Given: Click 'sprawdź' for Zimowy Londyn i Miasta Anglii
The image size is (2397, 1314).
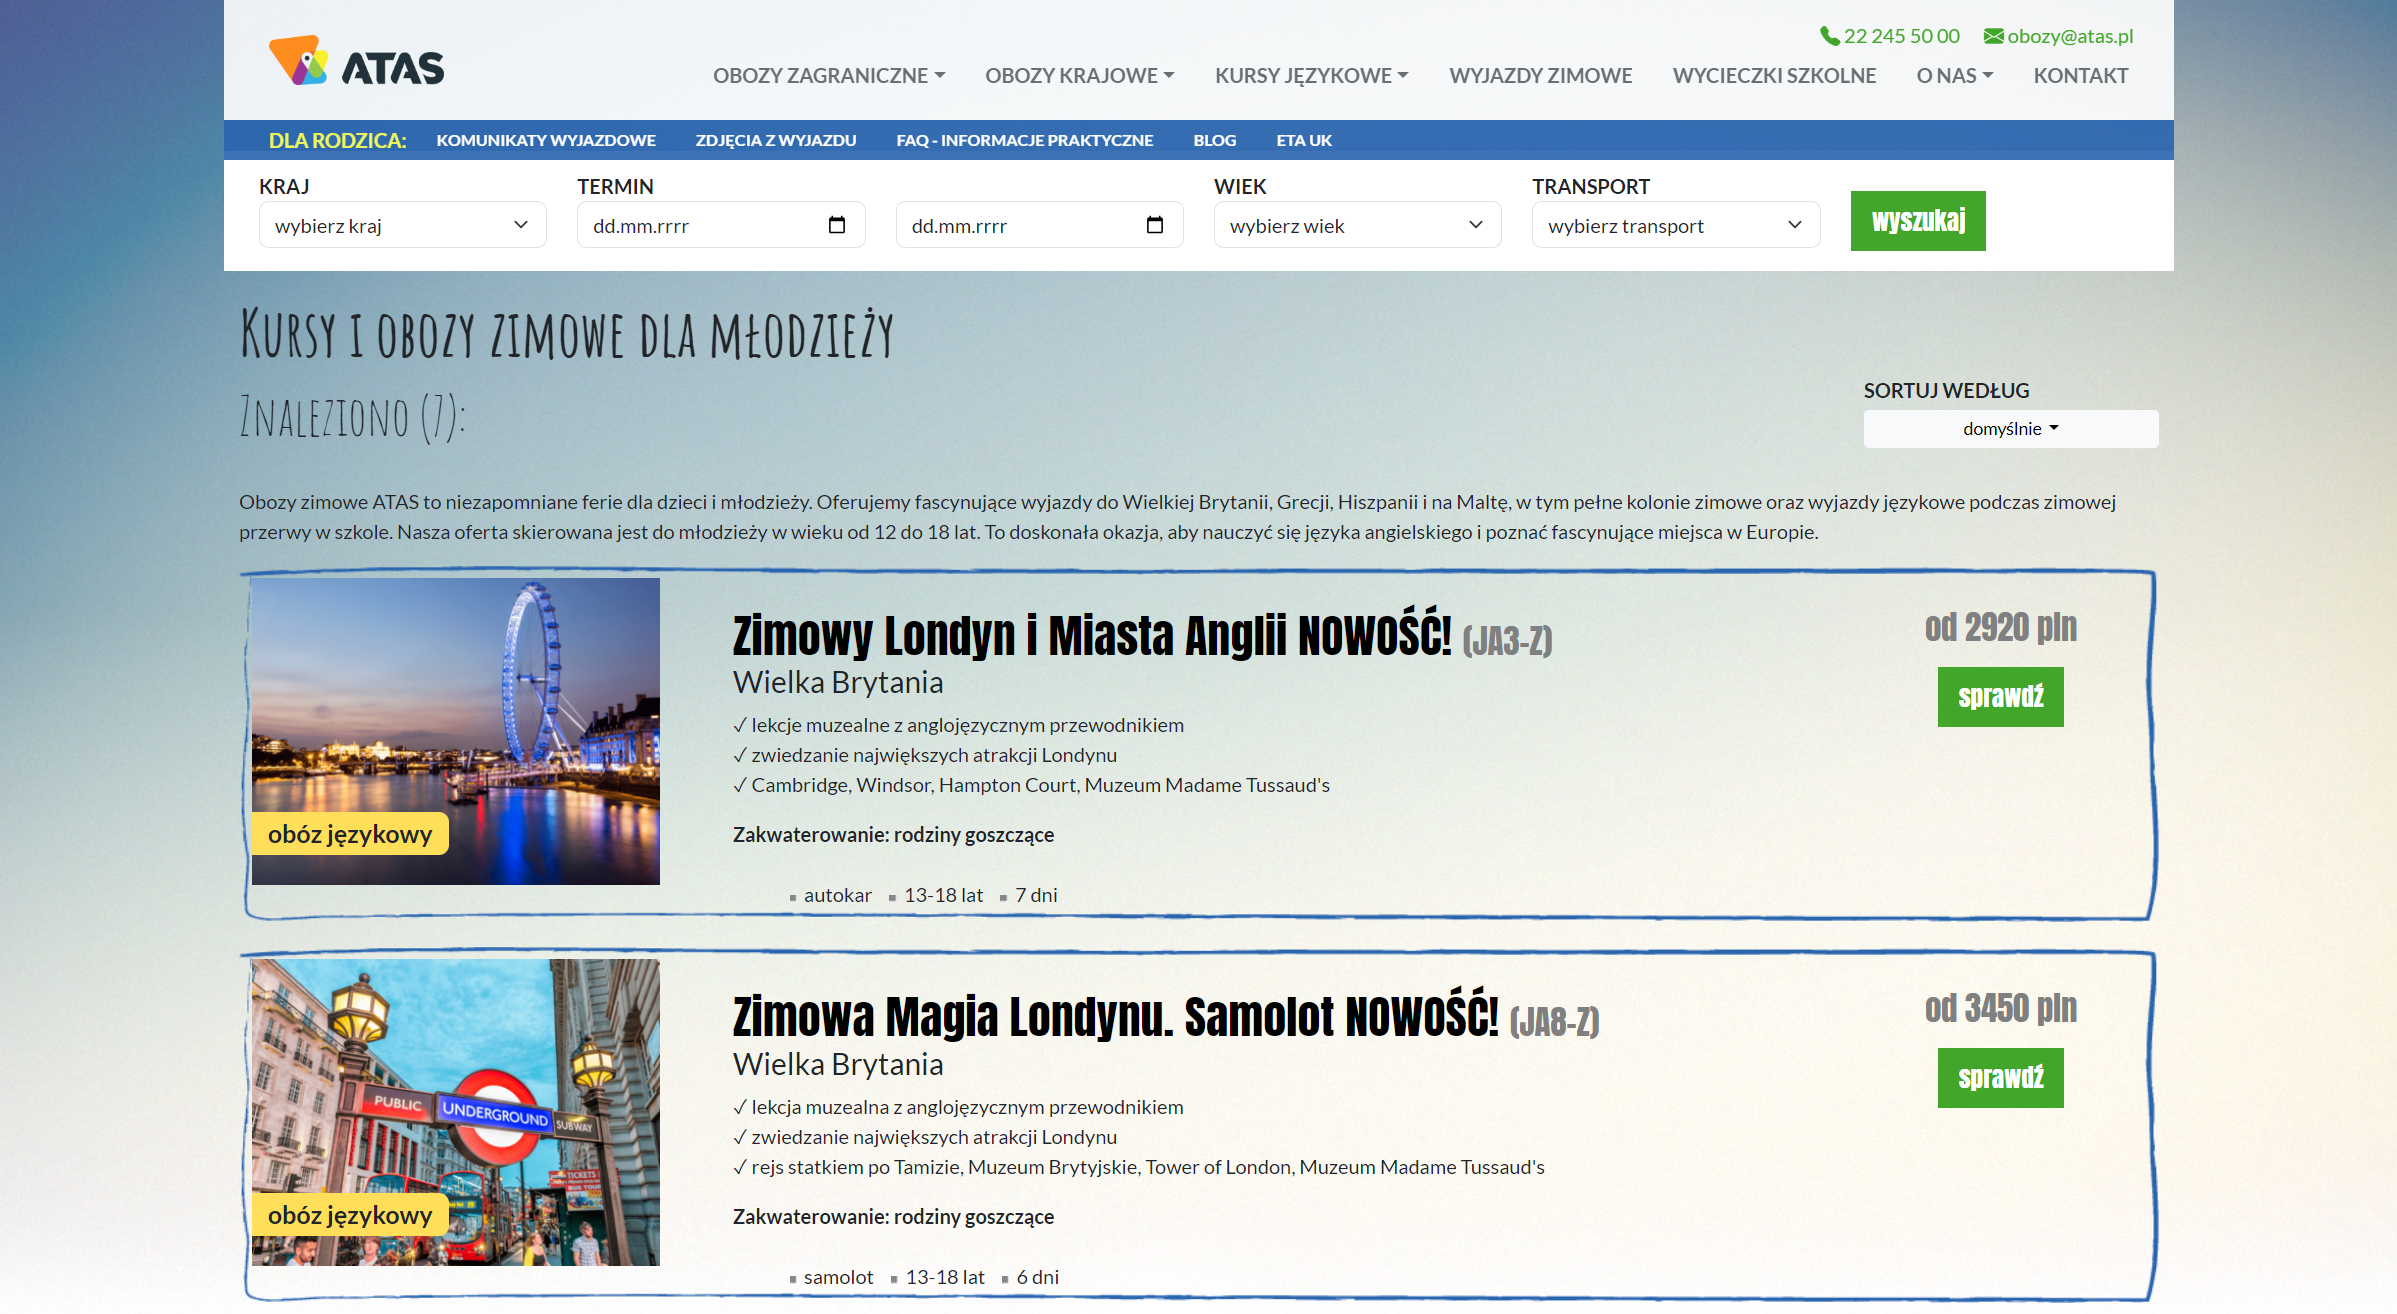Looking at the screenshot, I should tap(2000, 696).
